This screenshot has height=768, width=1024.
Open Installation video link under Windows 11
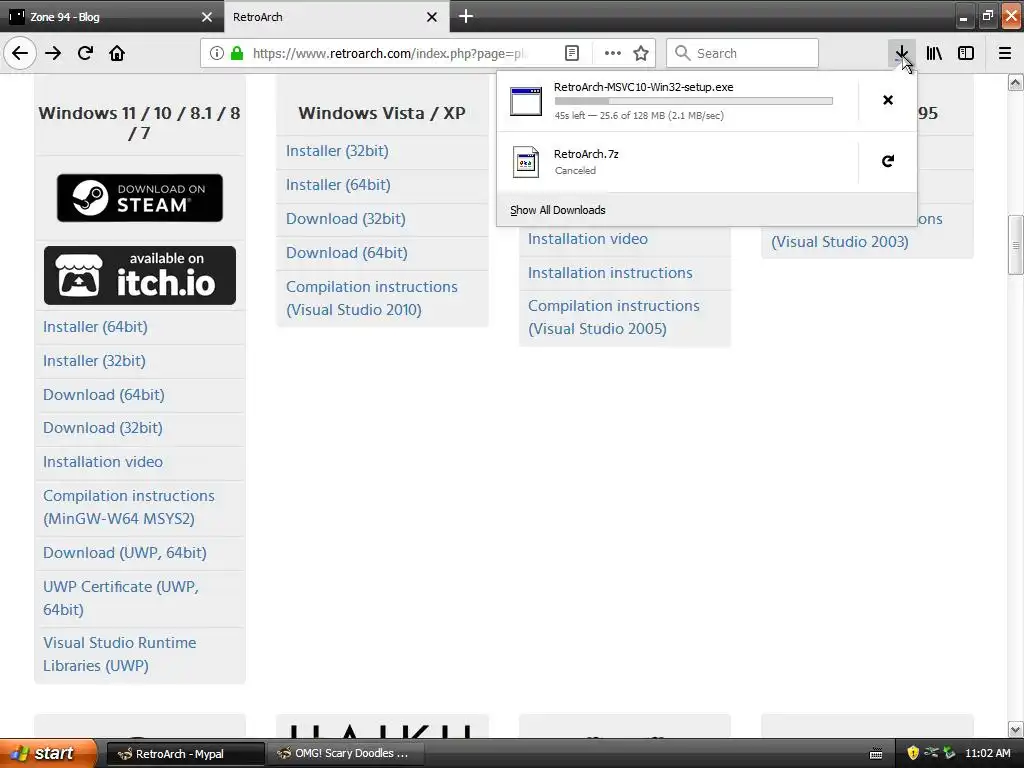coord(103,462)
